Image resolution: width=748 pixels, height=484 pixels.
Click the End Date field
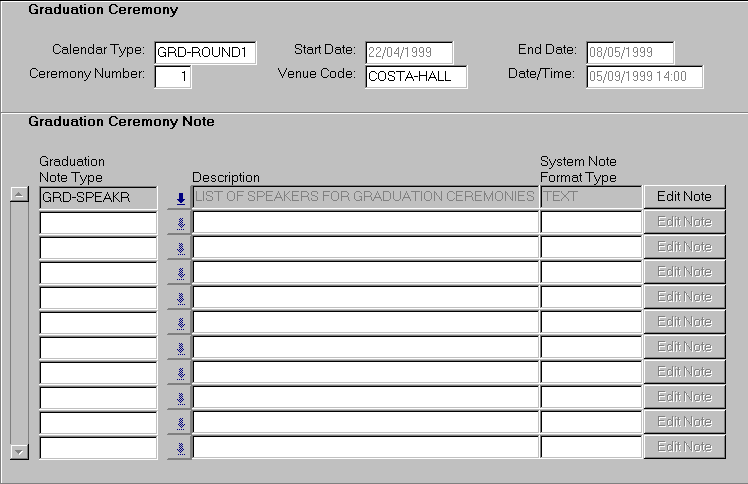(630, 52)
